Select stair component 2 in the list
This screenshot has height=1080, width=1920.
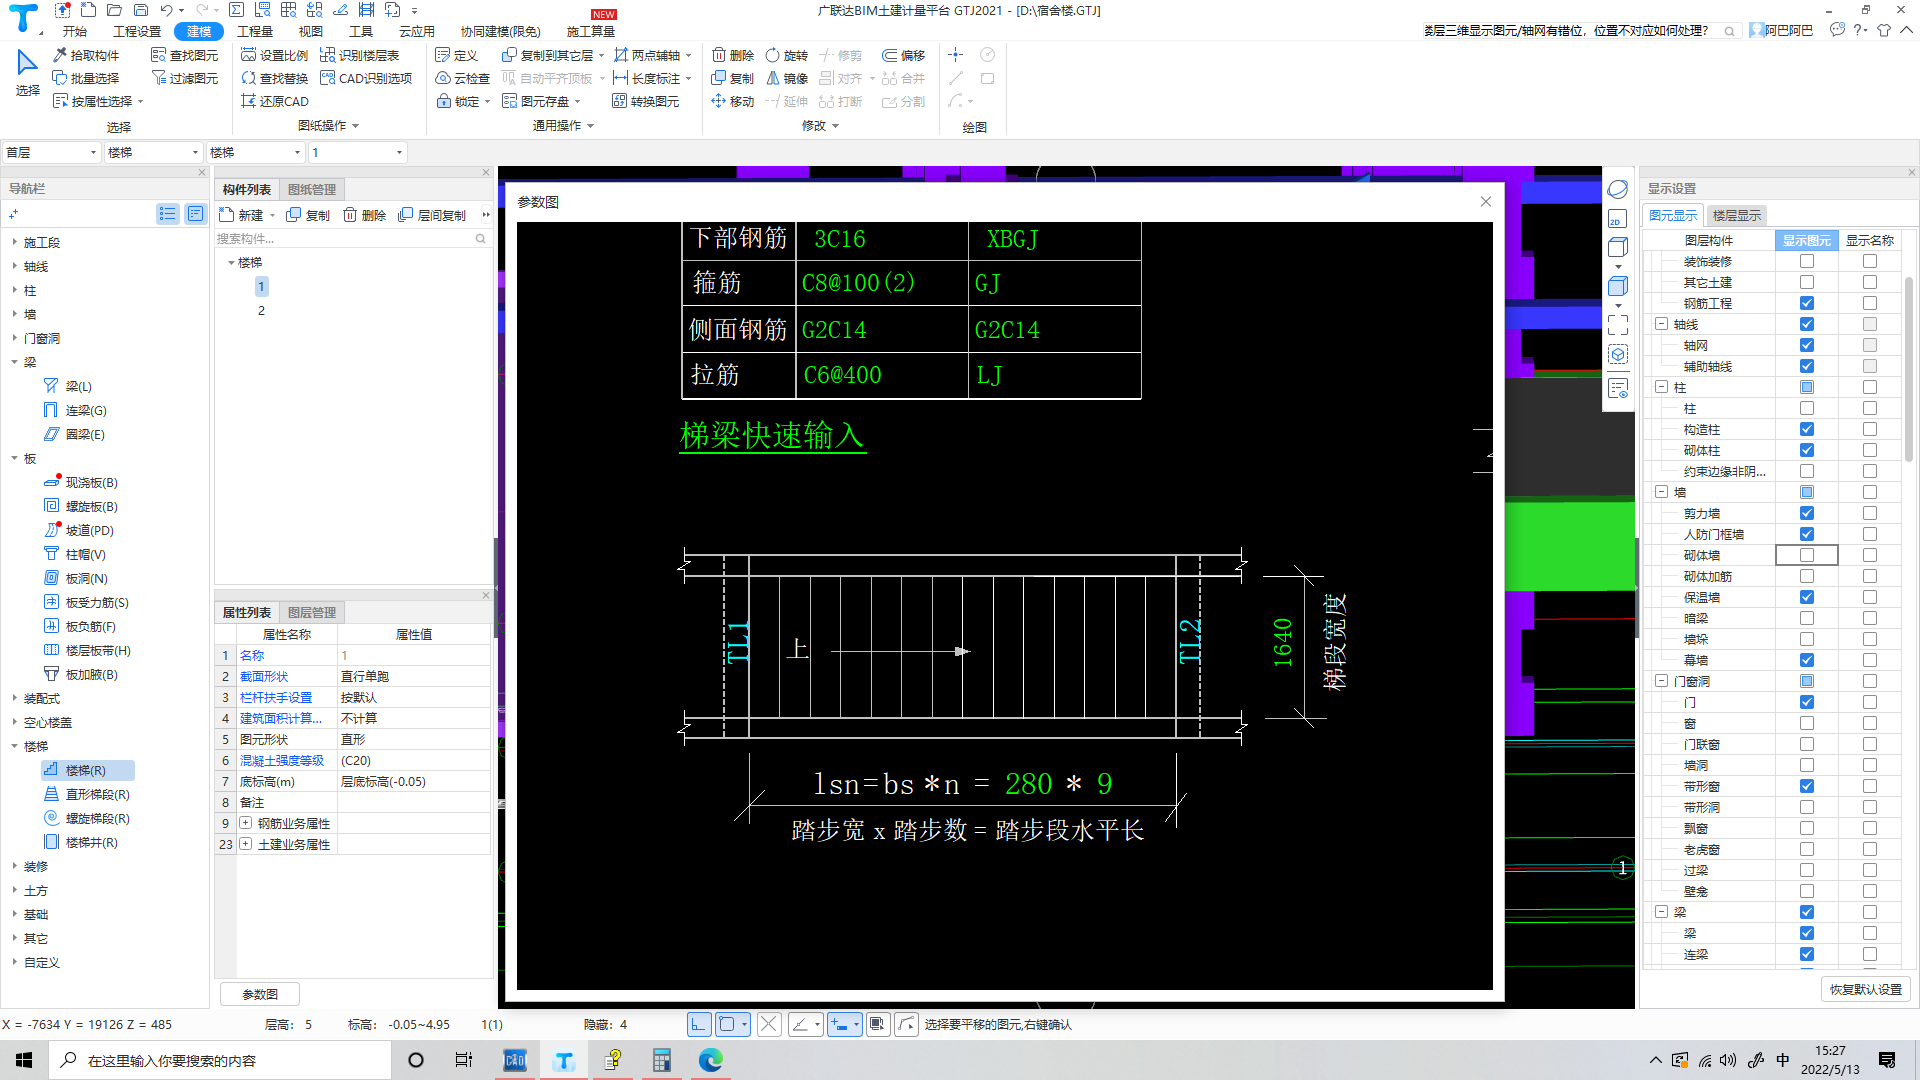point(261,310)
